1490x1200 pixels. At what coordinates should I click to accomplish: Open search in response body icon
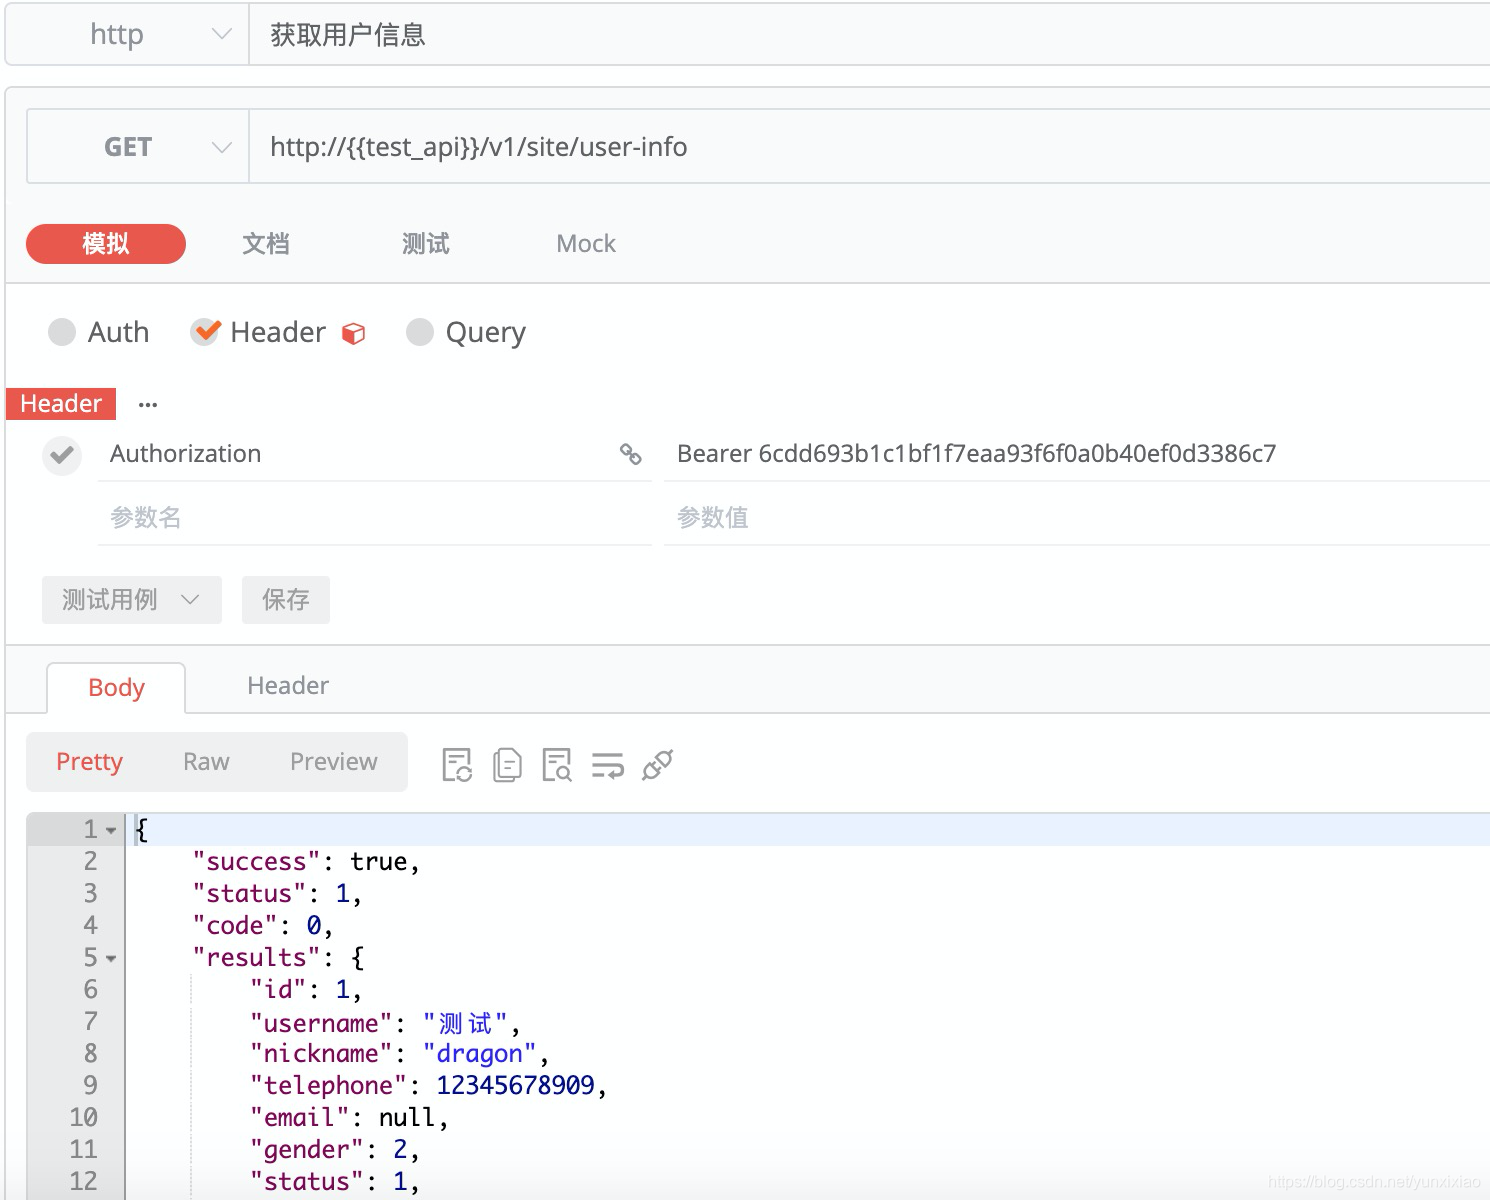[557, 764]
